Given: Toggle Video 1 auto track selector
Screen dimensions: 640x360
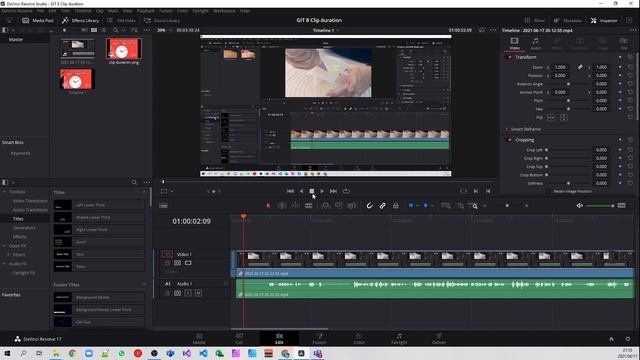Looking at the screenshot, I should point(178,263).
